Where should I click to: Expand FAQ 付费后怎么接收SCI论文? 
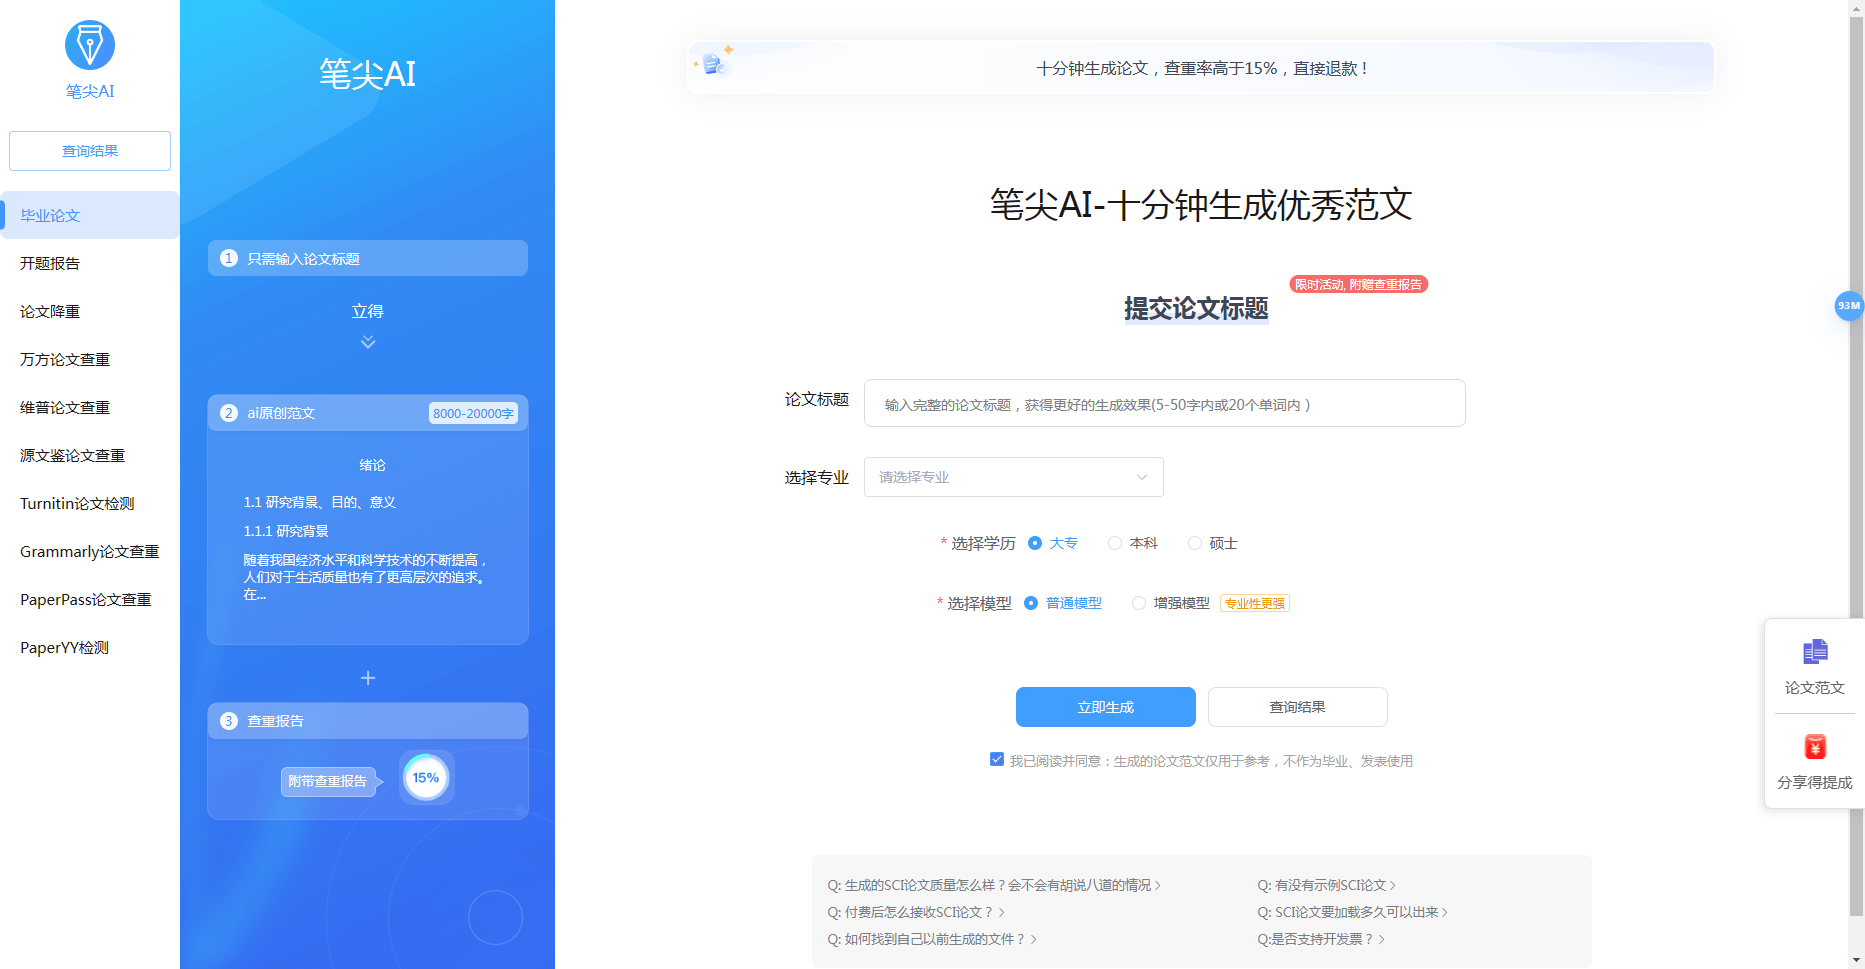coord(917,912)
